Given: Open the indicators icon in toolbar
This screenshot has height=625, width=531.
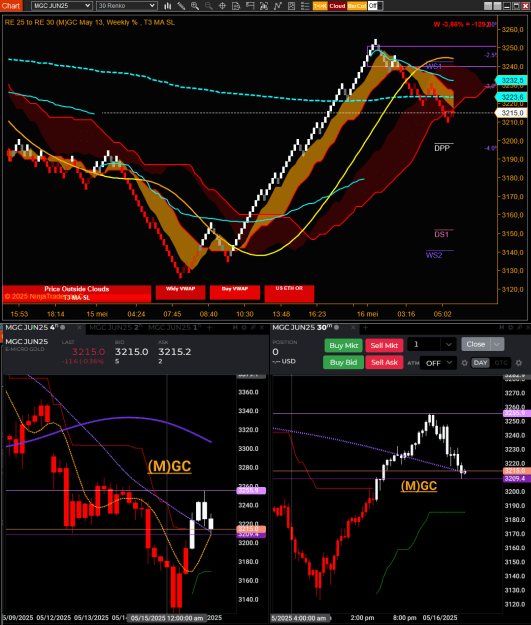Looking at the screenshot, I should [277, 6].
